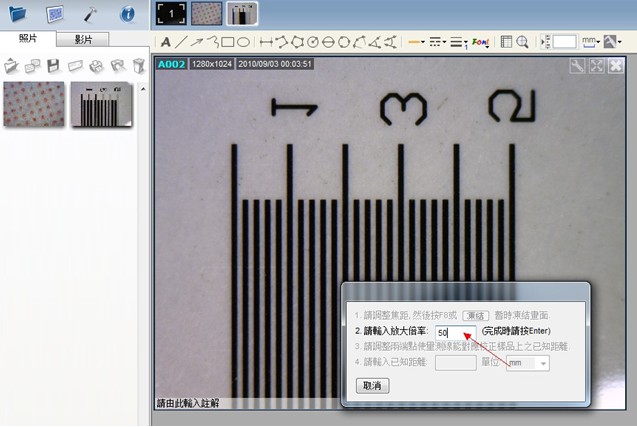Switch to the 影片 tab

[x=84, y=39]
